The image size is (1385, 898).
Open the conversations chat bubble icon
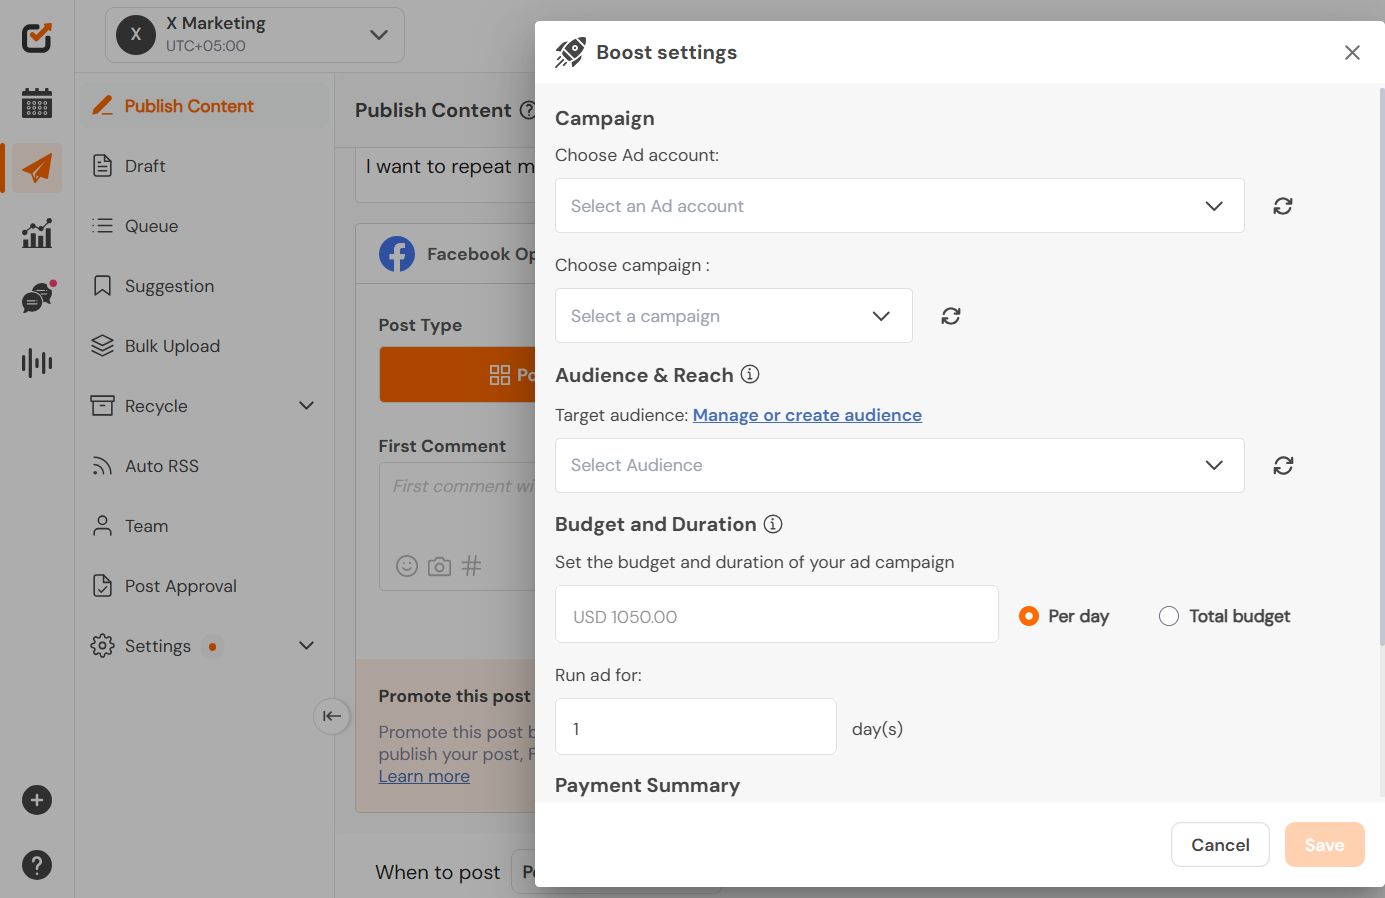pos(38,297)
